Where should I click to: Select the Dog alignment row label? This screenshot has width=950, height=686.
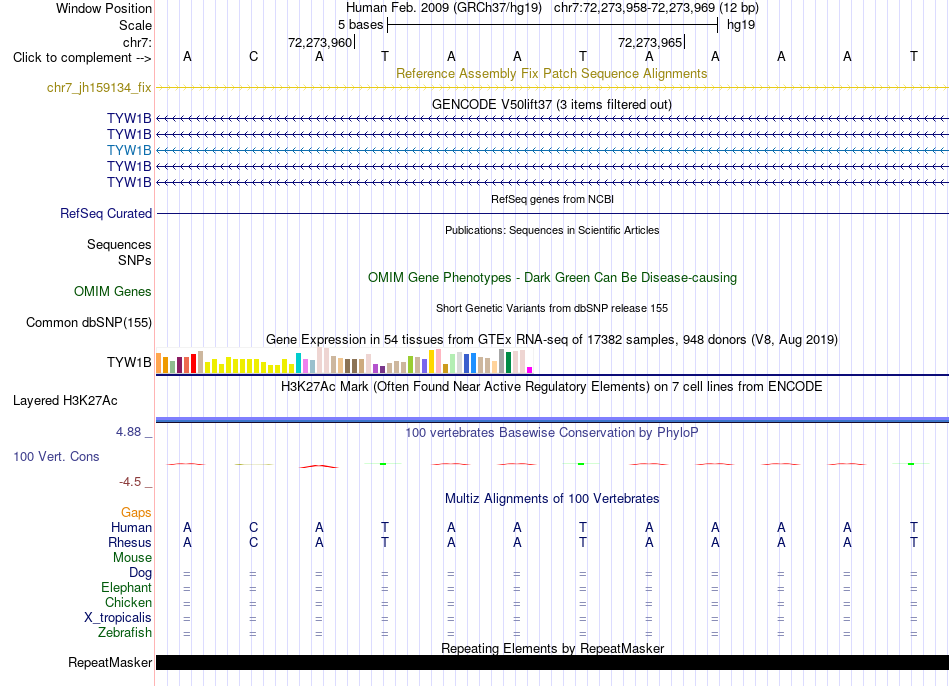140,573
